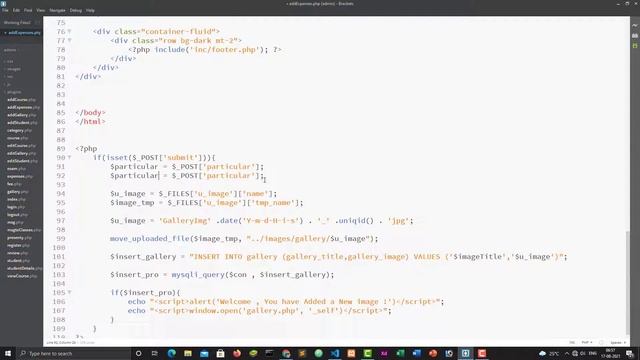This screenshot has width=640, height=360.
Task: Open expenses.php from file tree
Action: coord(19,176)
